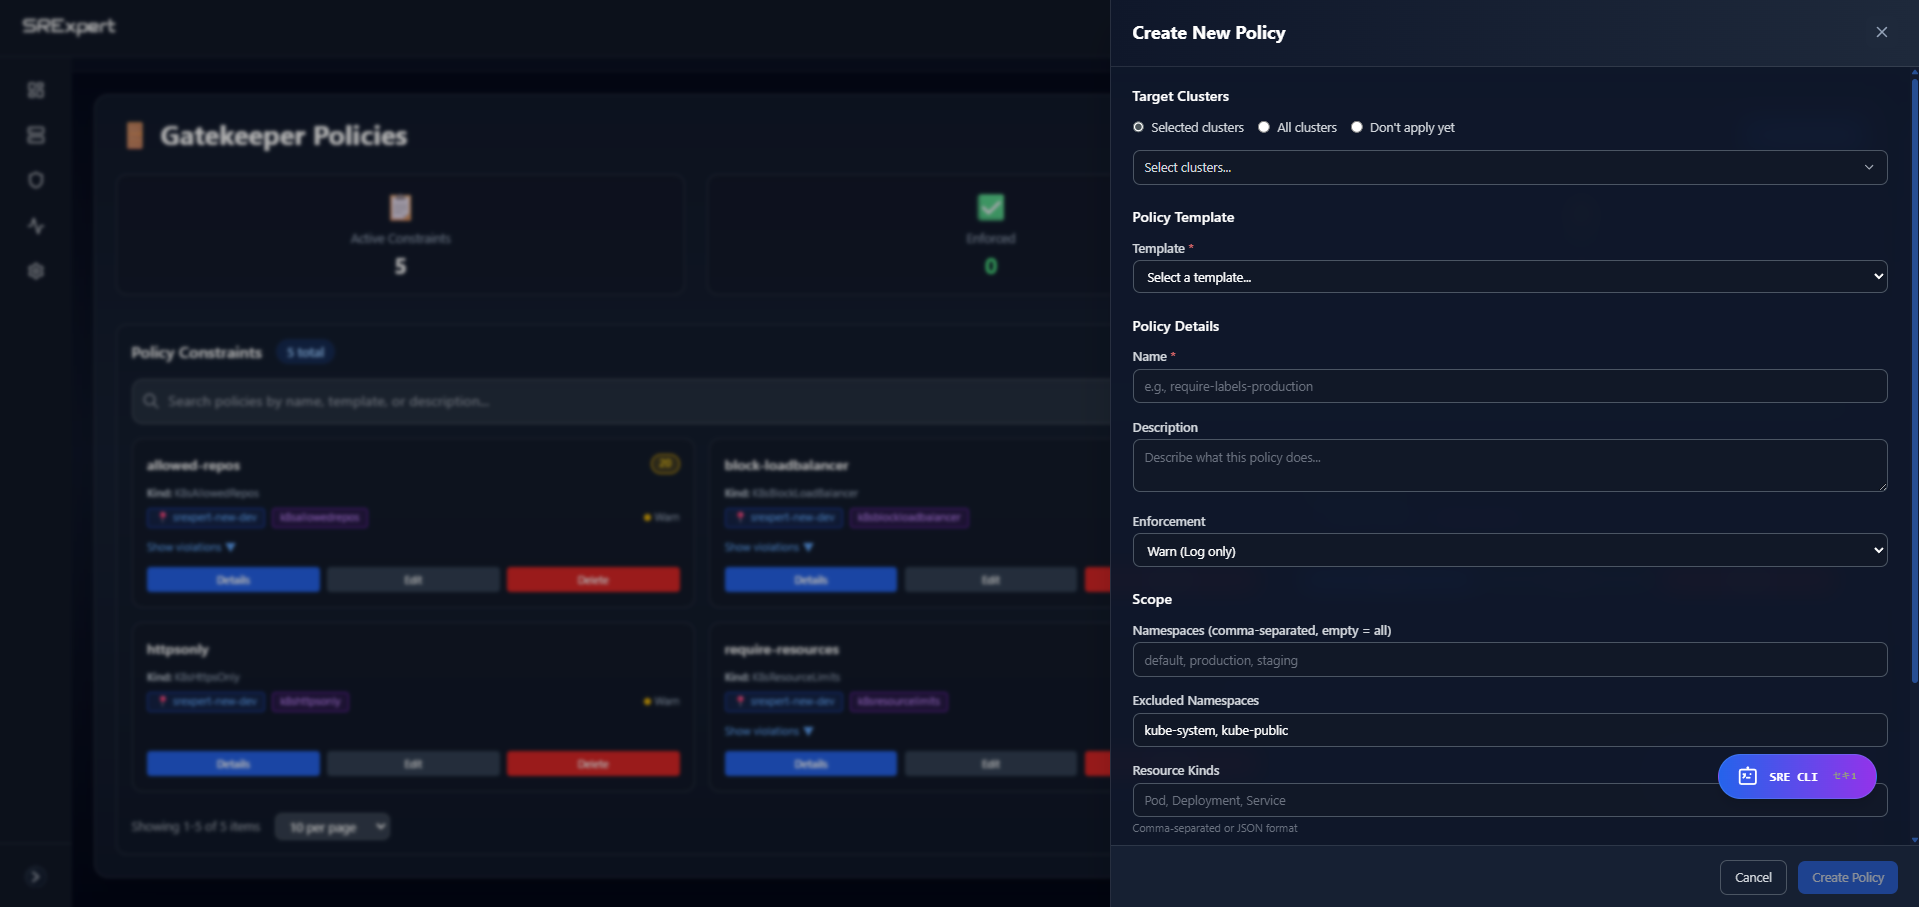
Task: Click into the Excluded Namespaces field
Action: click(x=1509, y=730)
